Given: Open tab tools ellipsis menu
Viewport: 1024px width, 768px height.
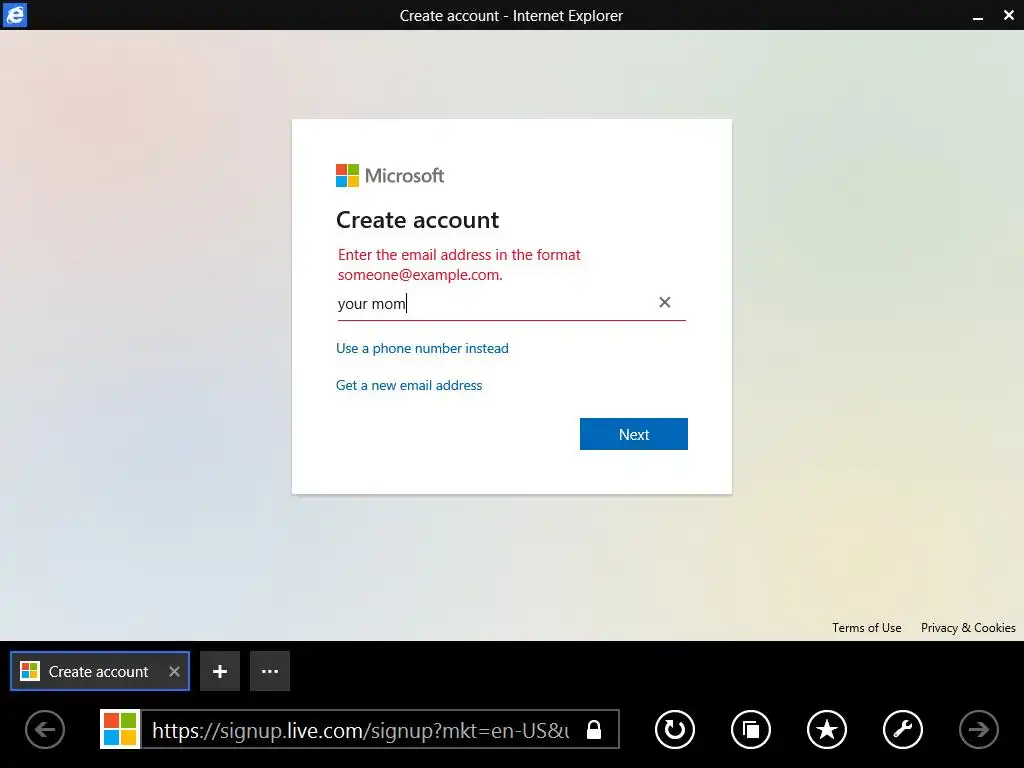Looking at the screenshot, I should tap(270, 671).
